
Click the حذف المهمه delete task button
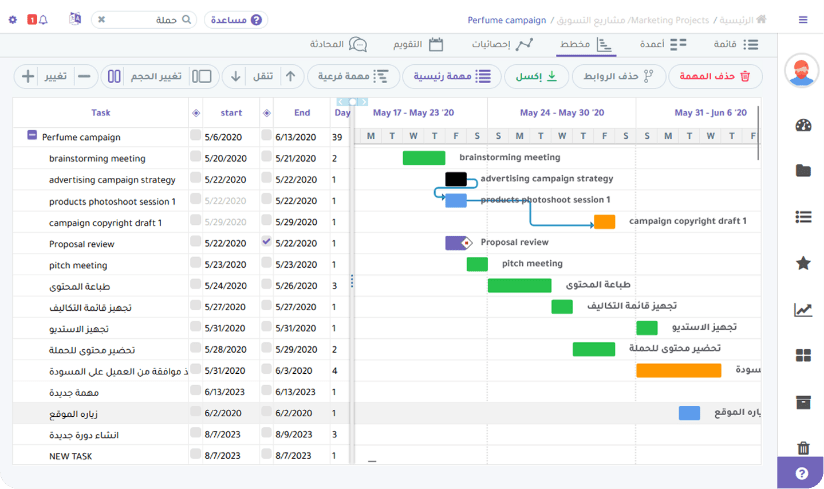[x=715, y=76]
